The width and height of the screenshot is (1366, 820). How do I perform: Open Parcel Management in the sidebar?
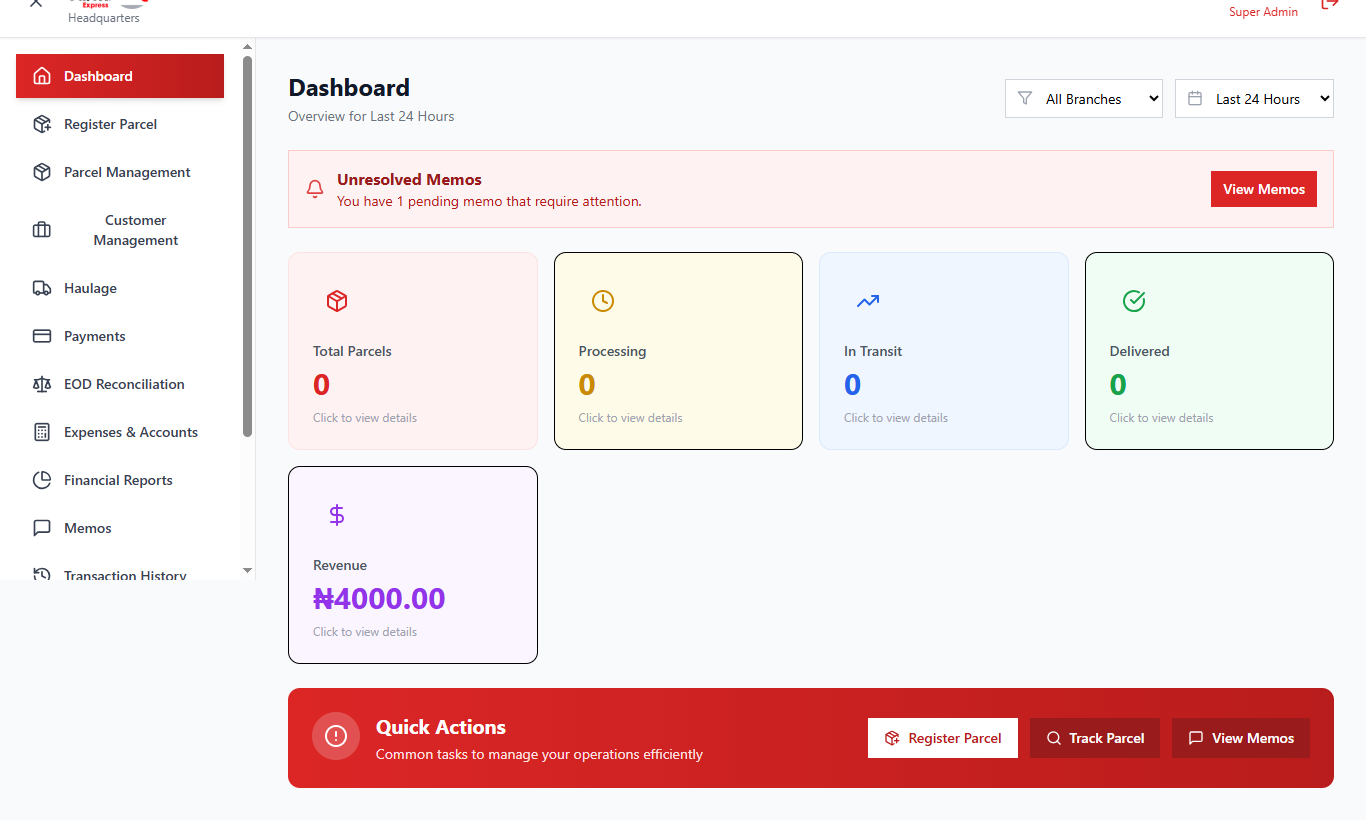(126, 172)
